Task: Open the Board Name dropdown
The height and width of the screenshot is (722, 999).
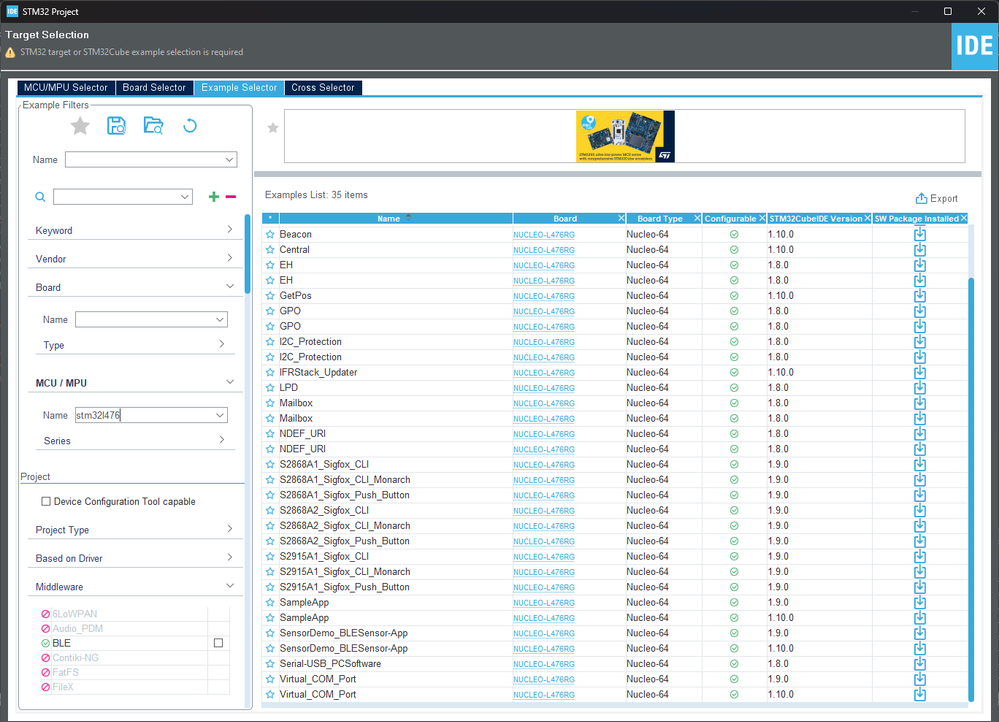Action: click(220, 319)
